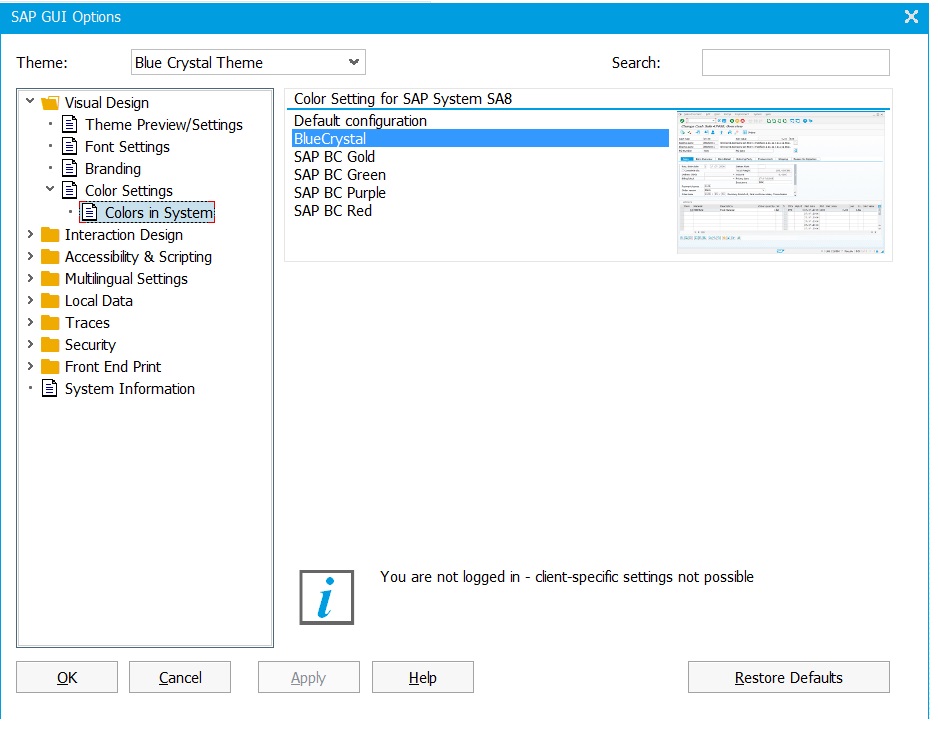Click the Front End Print folder icon
The height and width of the screenshot is (746, 938).
(50, 366)
